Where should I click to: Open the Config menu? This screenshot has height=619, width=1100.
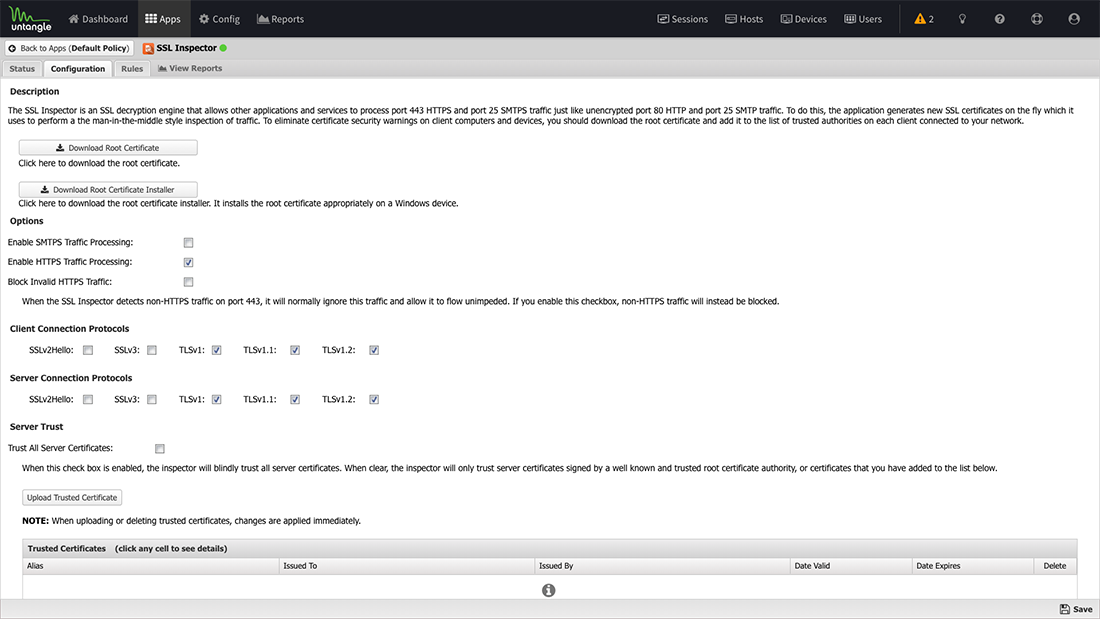point(219,19)
